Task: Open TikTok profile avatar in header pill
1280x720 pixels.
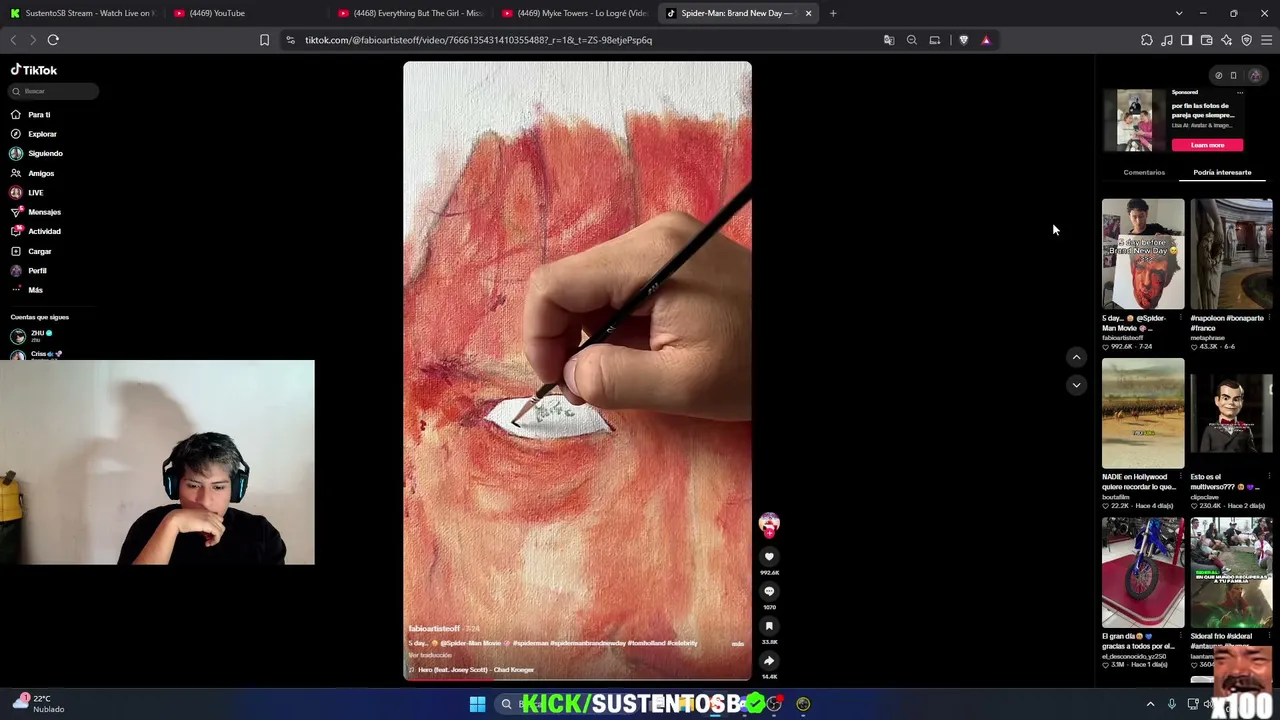Action: (1255, 76)
